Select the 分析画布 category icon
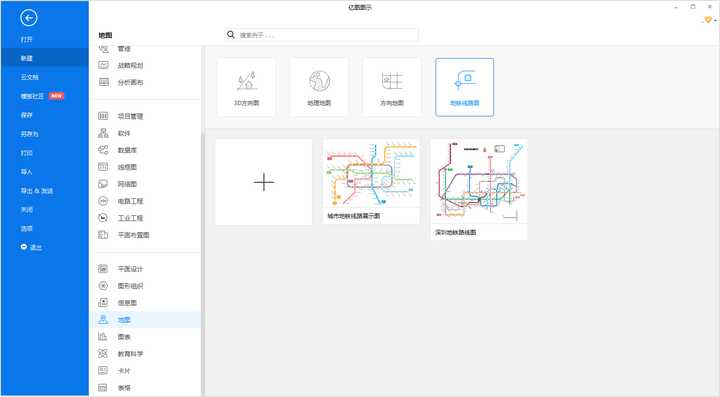The height and width of the screenshot is (397, 720). pos(103,82)
